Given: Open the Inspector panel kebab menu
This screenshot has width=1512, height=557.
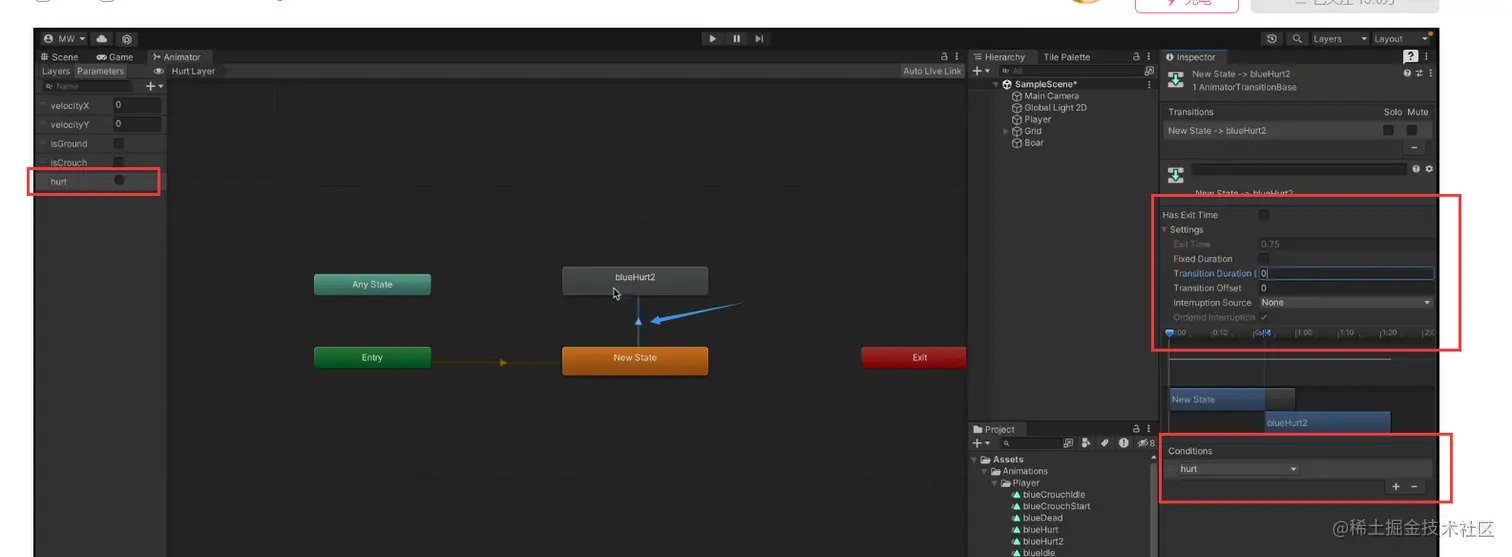Looking at the screenshot, I should pos(1425,57).
